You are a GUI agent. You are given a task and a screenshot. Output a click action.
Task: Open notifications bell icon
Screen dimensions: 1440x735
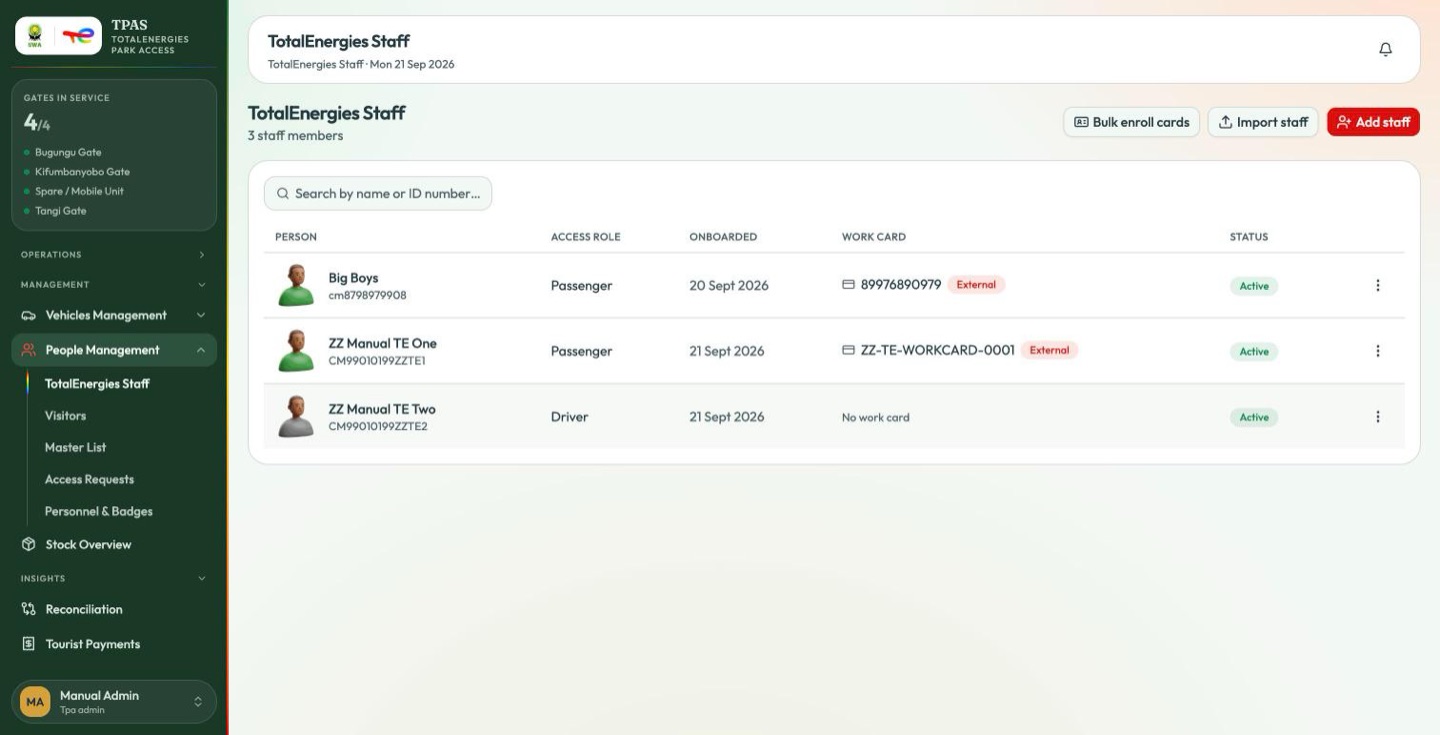click(1385, 49)
